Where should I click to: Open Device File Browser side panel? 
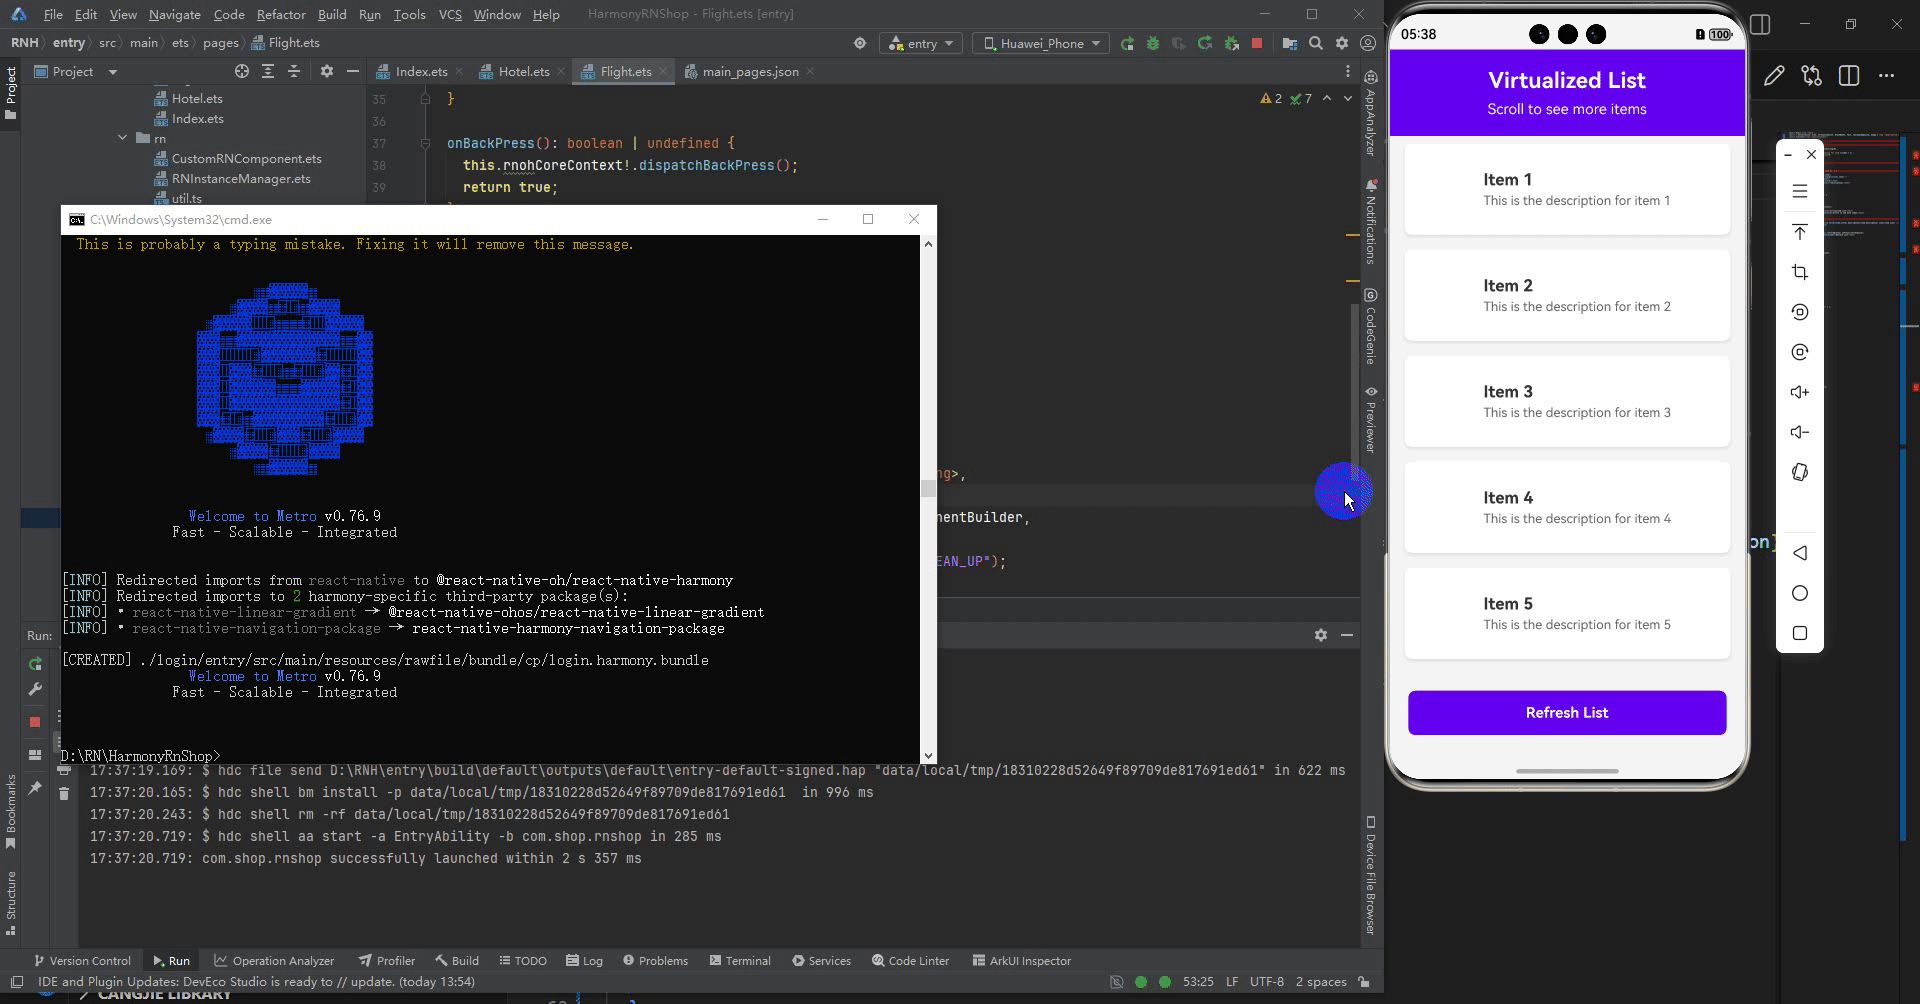(1370, 875)
